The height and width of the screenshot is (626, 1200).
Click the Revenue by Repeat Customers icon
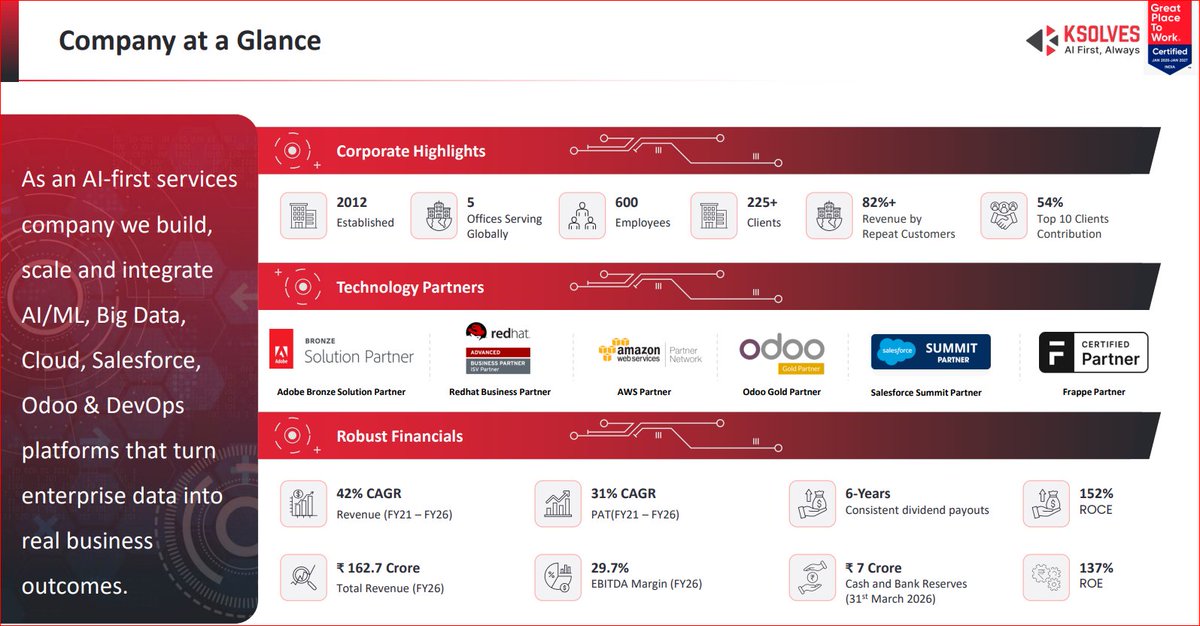pyautogui.click(x=829, y=215)
